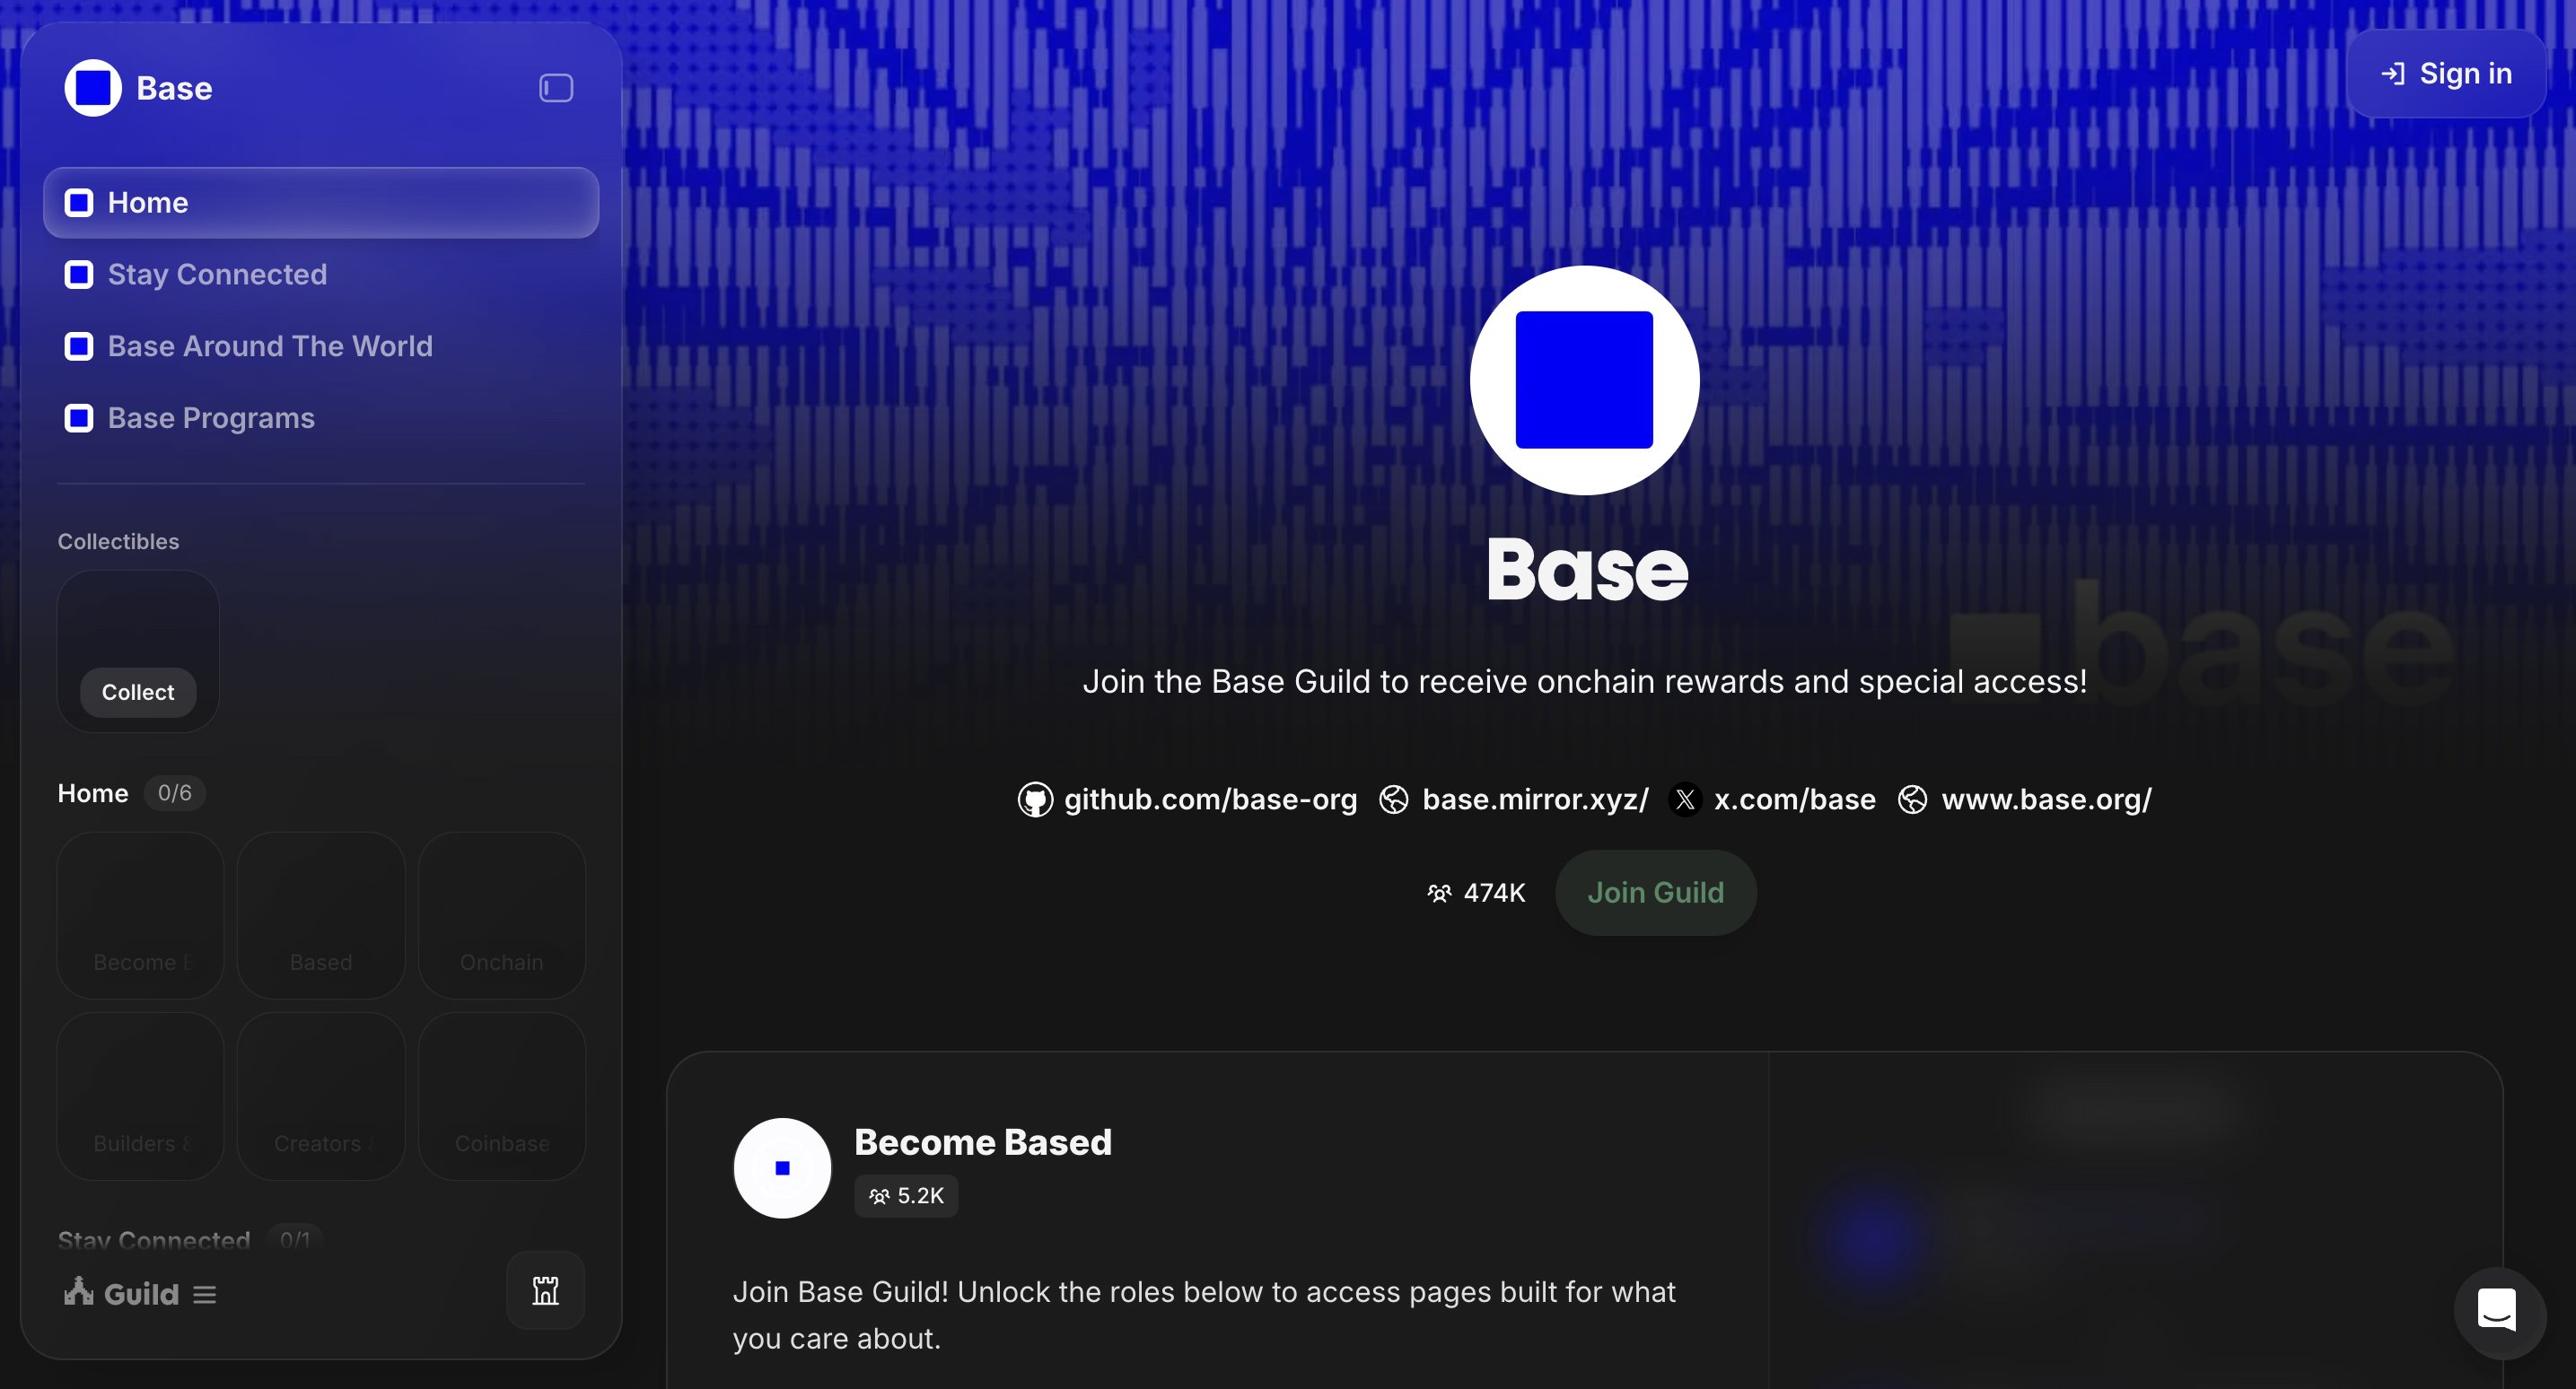The image size is (2576, 1389).
Task: Click the Join Guild button
Action: 1655,892
